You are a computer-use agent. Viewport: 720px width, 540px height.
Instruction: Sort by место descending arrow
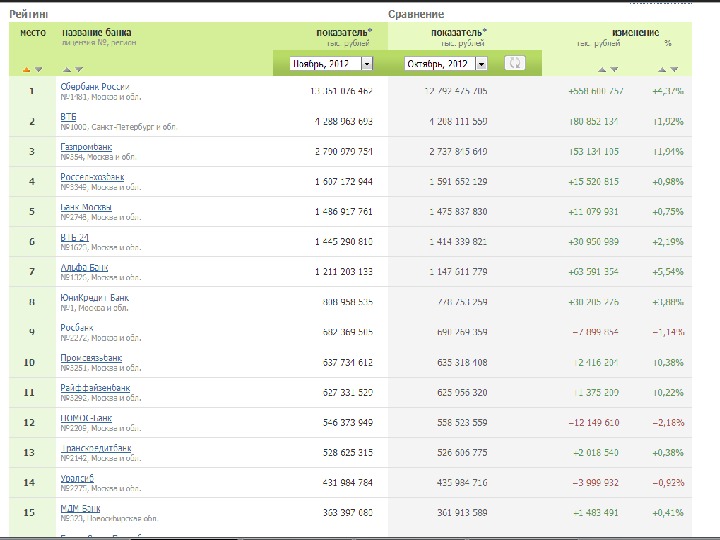[39, 70]
